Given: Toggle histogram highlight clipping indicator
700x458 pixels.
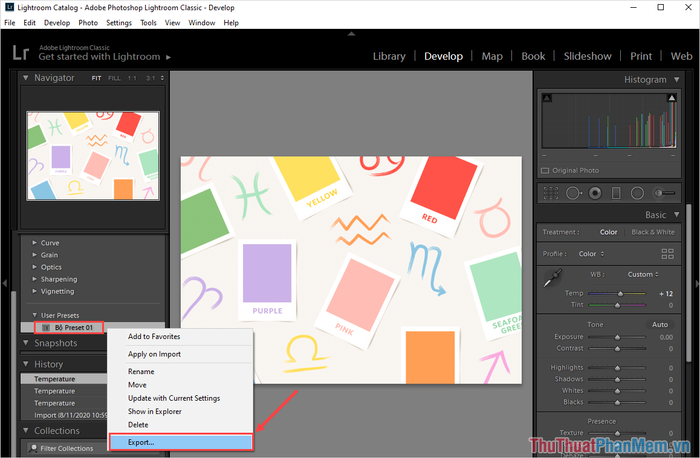Looking at the screenshot, I should 670,98.
